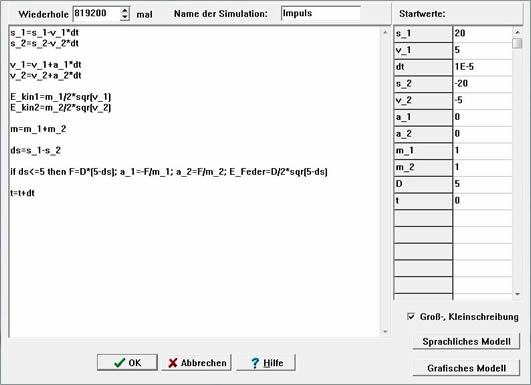The width and height of the screenshot is (531, 385).
Task: Select the t start value 0
Action: click(x=483, y=201)
